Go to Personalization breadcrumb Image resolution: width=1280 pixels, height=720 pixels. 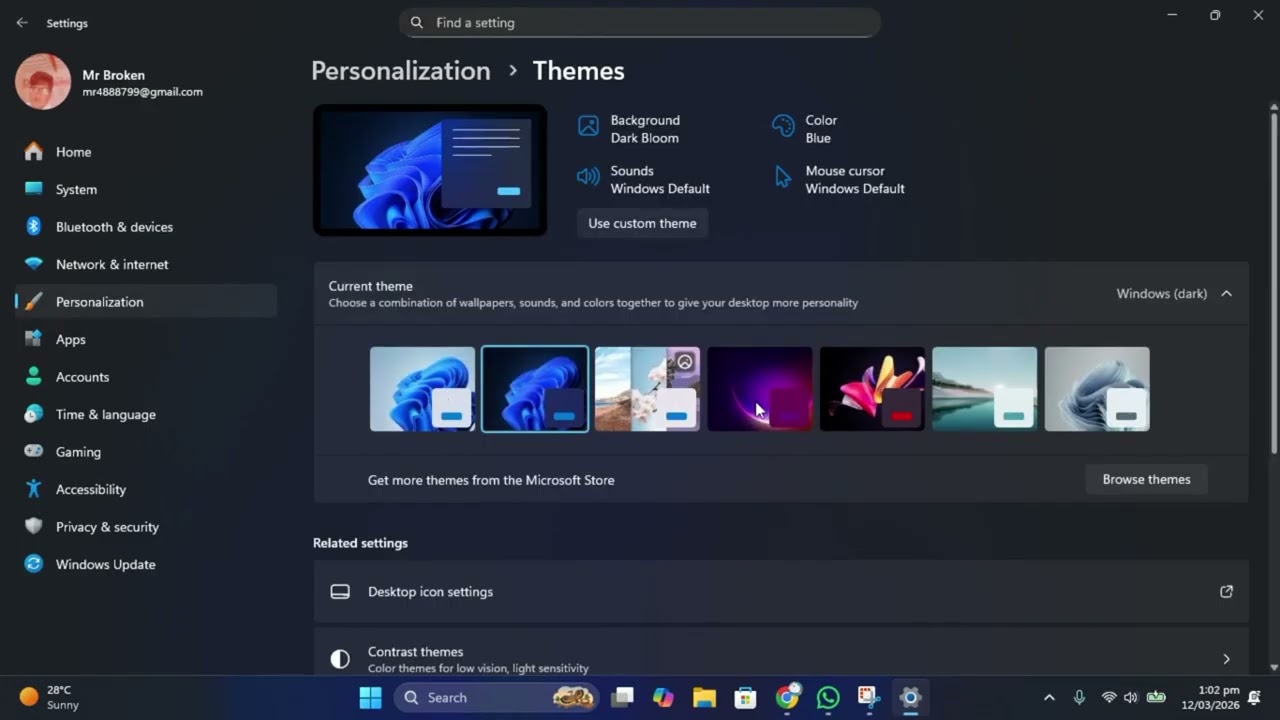[401, 71]
